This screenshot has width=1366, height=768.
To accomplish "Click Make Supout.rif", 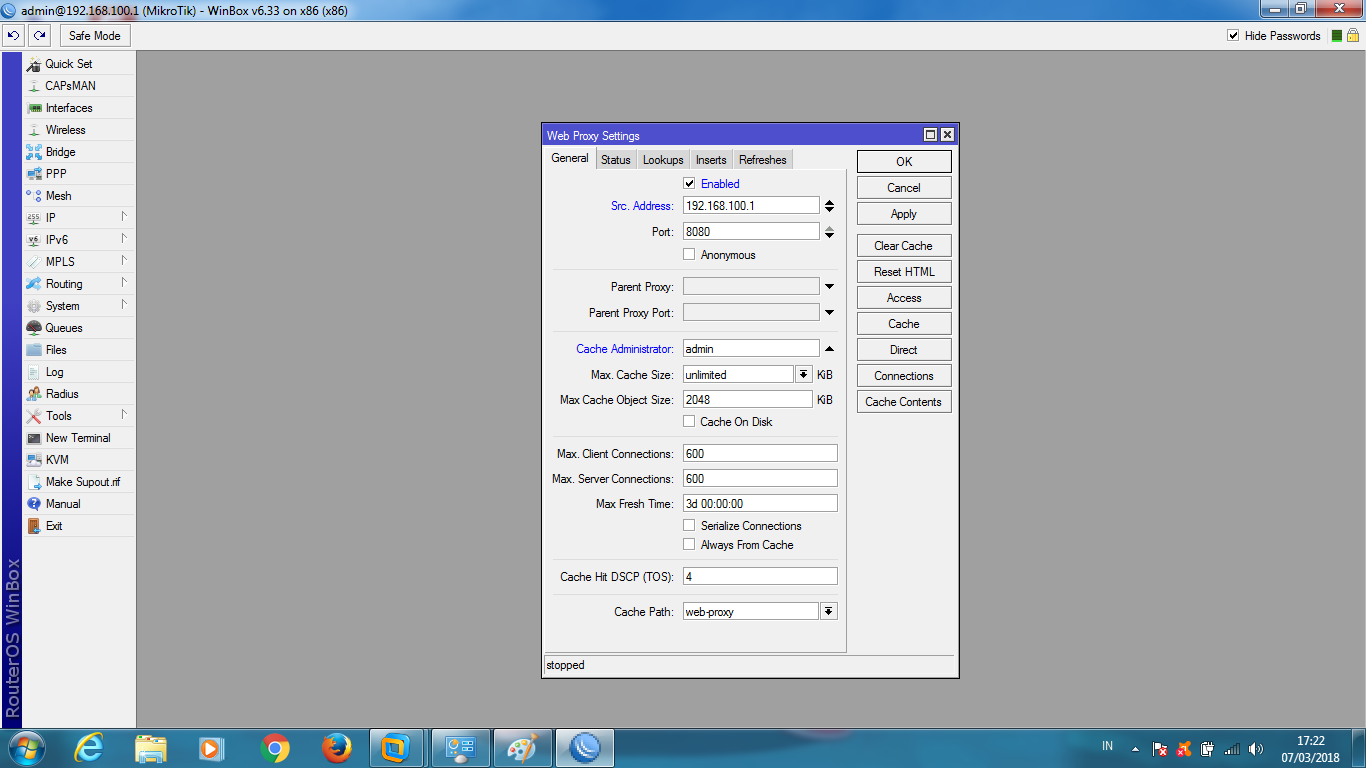I will point(79,482).
